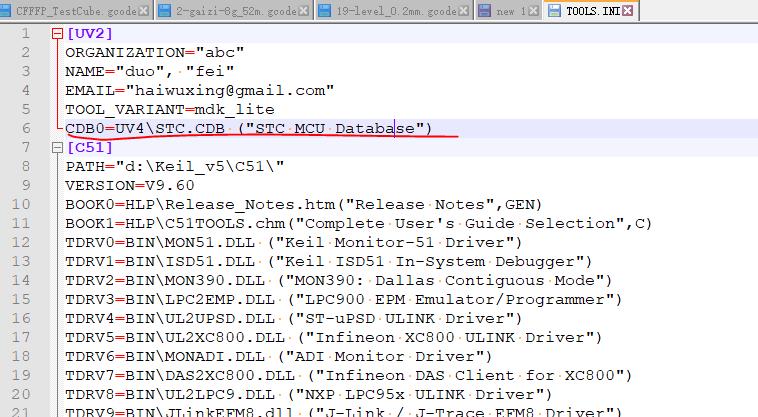Screen dimensions: 758x417
Task: Click the CDB0=UV4\STC.CDB line
Action: click(x=248, y=128)
